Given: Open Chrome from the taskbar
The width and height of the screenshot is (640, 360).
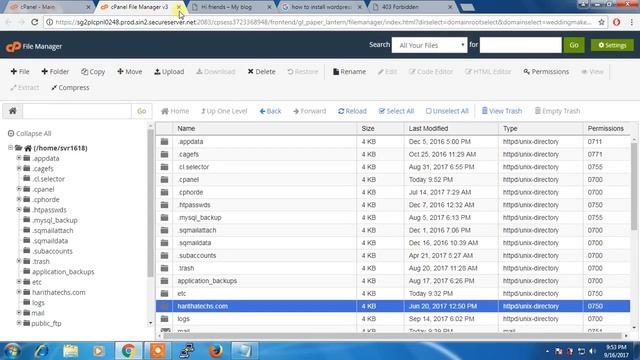Looking at the screenshot, I should coord(128,351).
